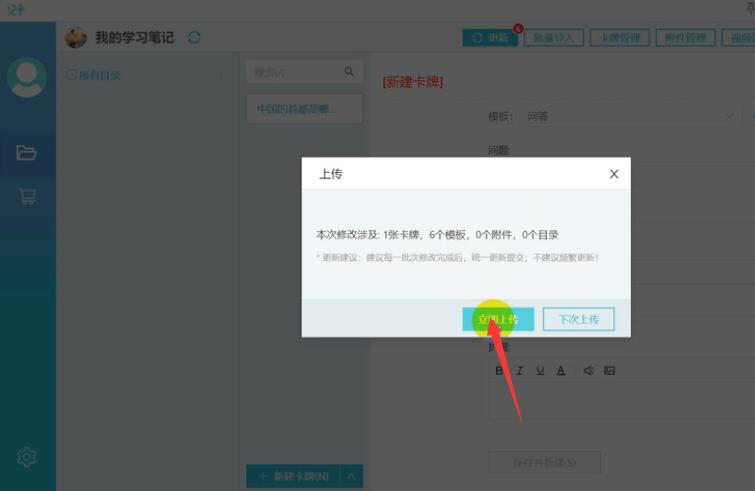This screenshot has width=755, height=491.
Task: Click the 保存并新建 button
Action: pos(545,462)
